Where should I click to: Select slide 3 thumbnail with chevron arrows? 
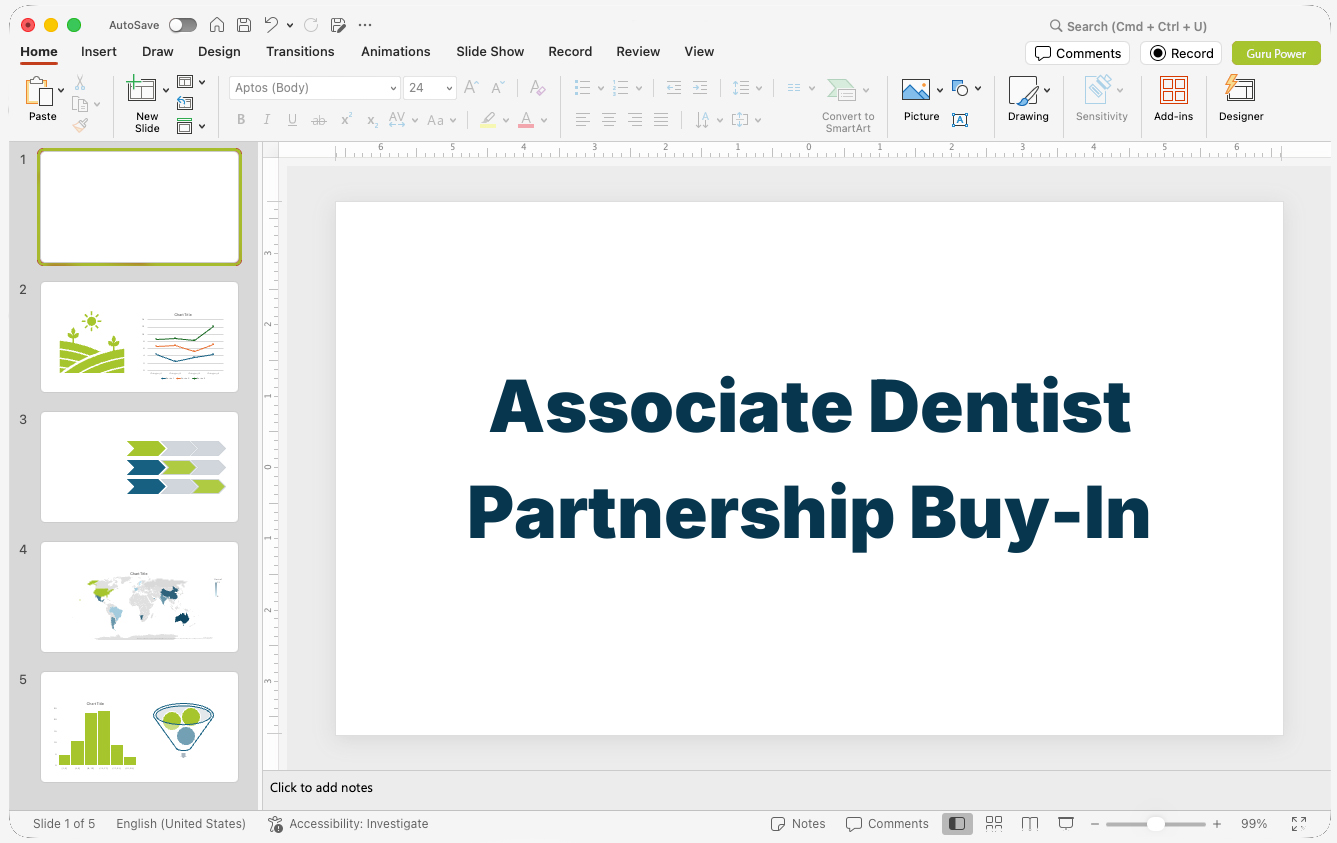pyautogui.click(x=139, y=467)
